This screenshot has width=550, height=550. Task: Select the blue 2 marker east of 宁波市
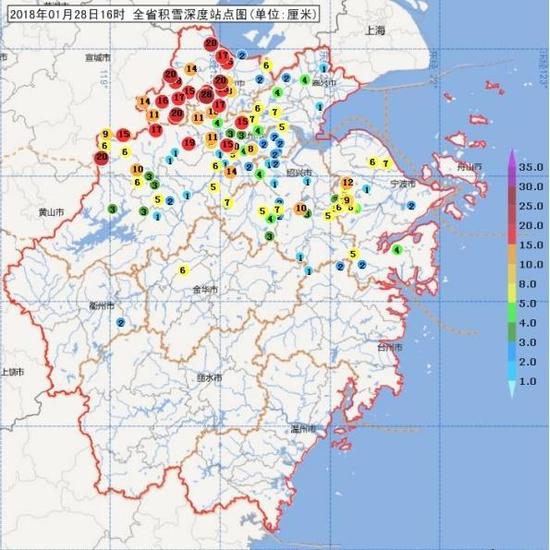click(x=411, y=206)
